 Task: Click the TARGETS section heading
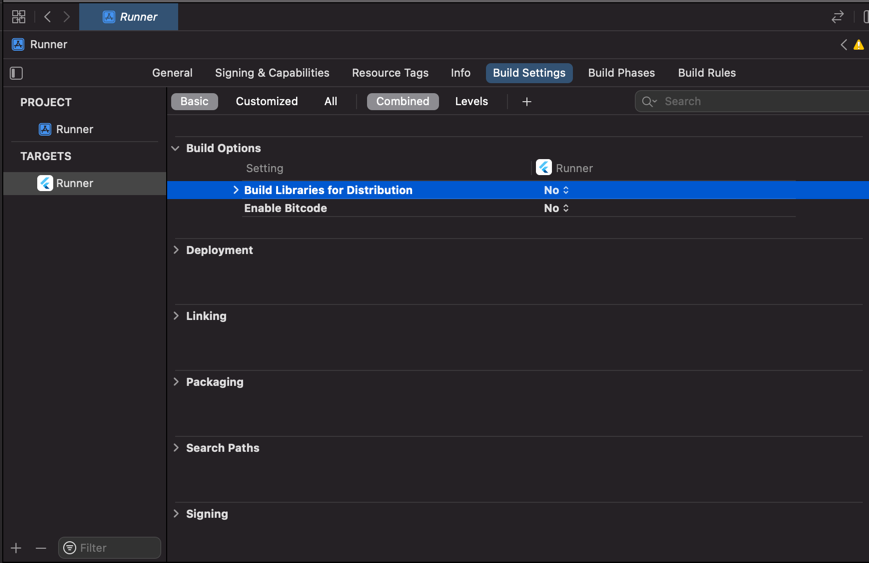(46, 156)
